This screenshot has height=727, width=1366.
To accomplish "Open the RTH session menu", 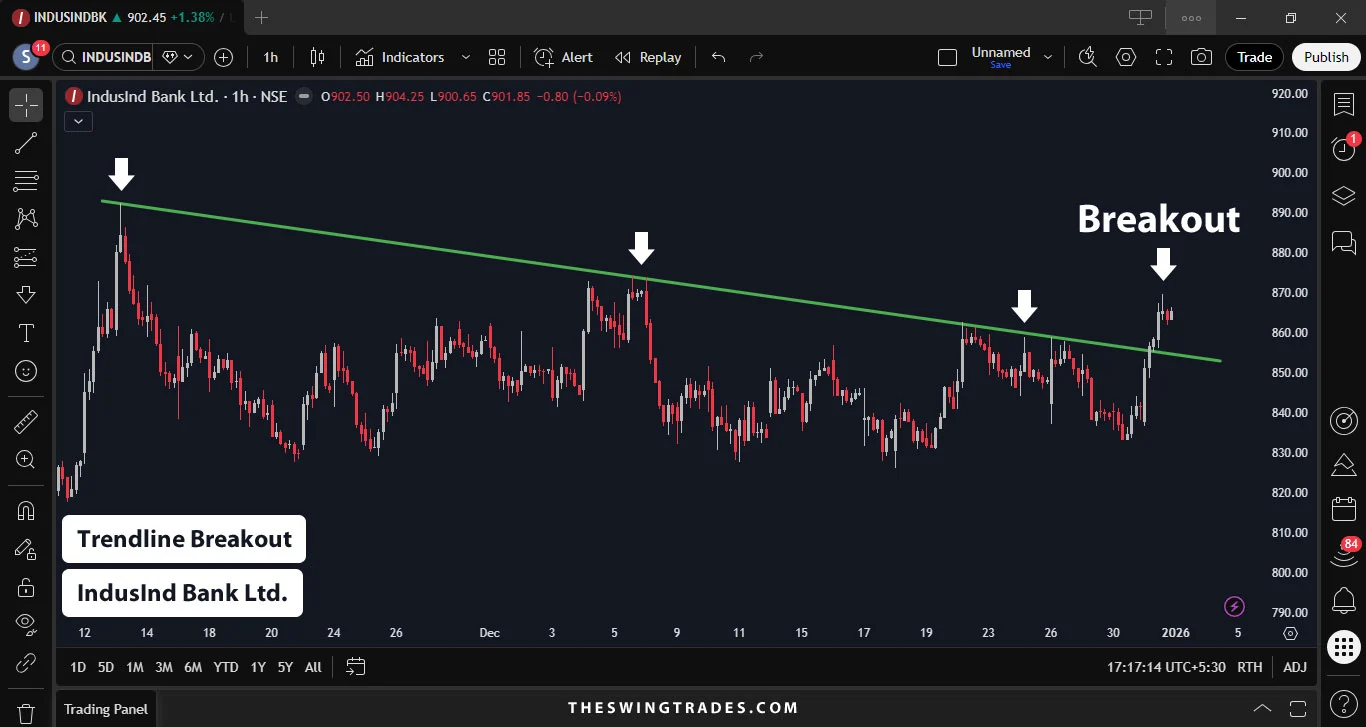I will pos(1249,667).
